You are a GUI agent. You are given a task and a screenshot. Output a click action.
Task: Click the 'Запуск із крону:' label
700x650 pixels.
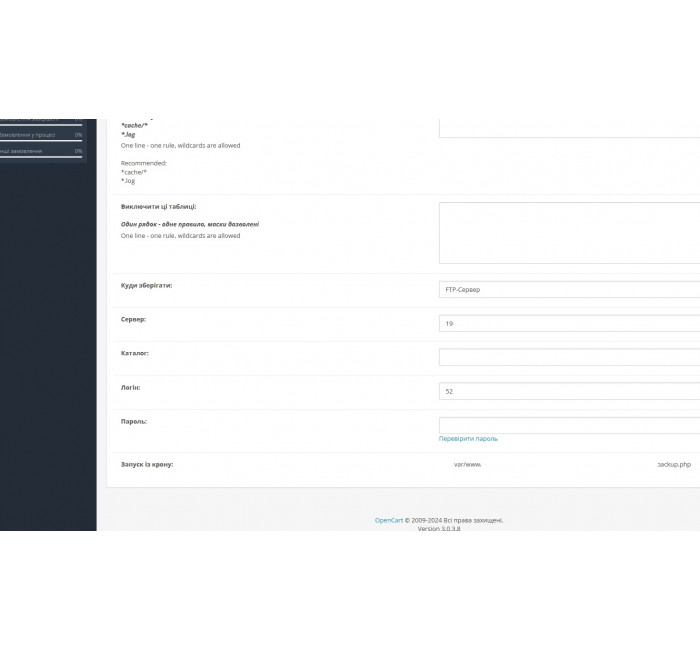[x=147, y=464]
